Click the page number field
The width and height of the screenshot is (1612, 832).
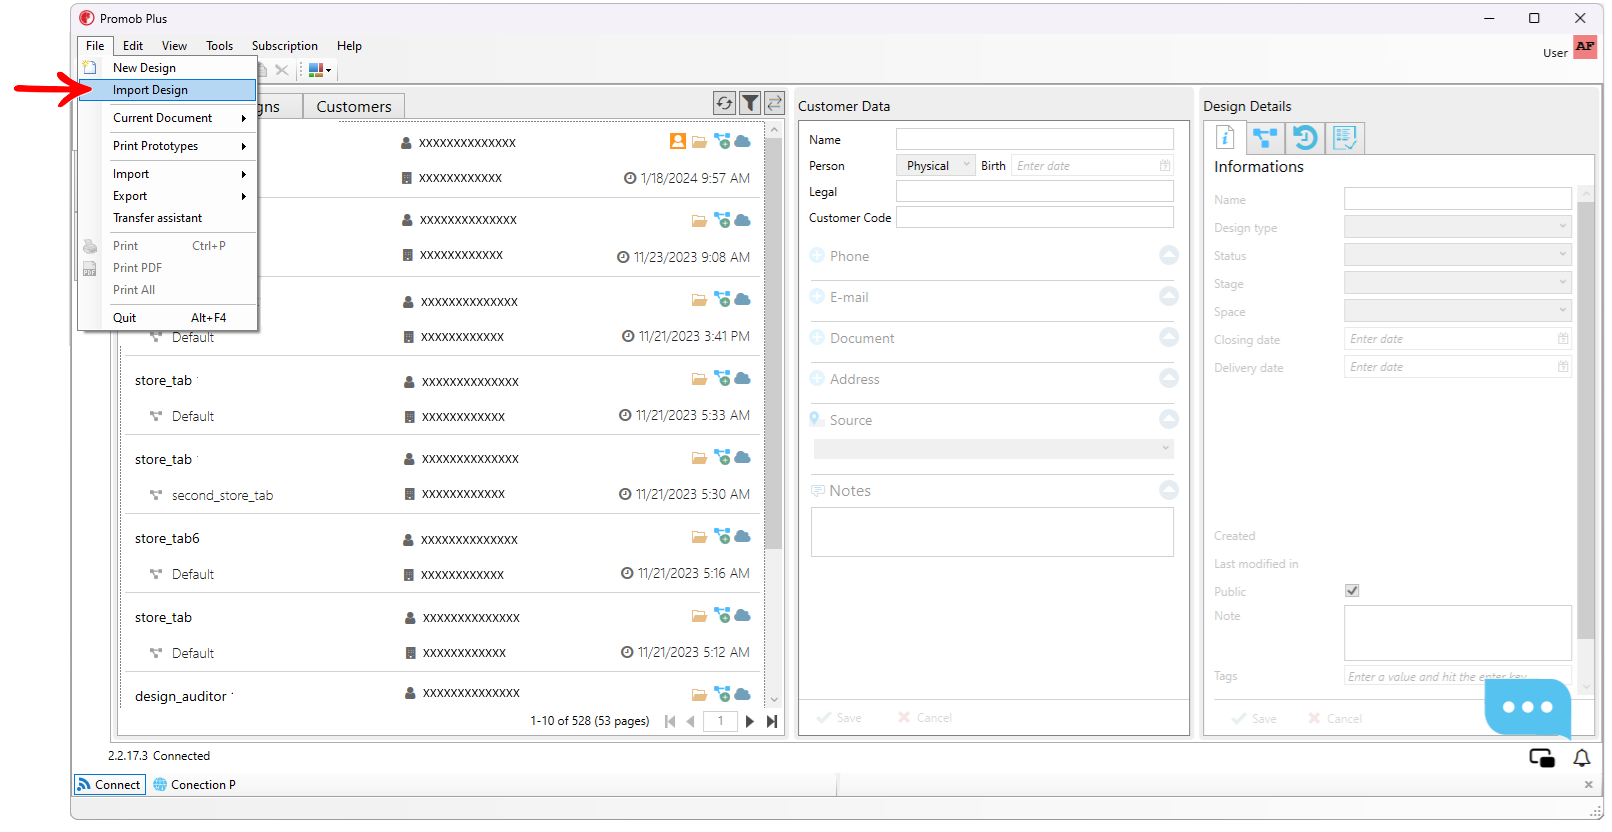point(720,721)
